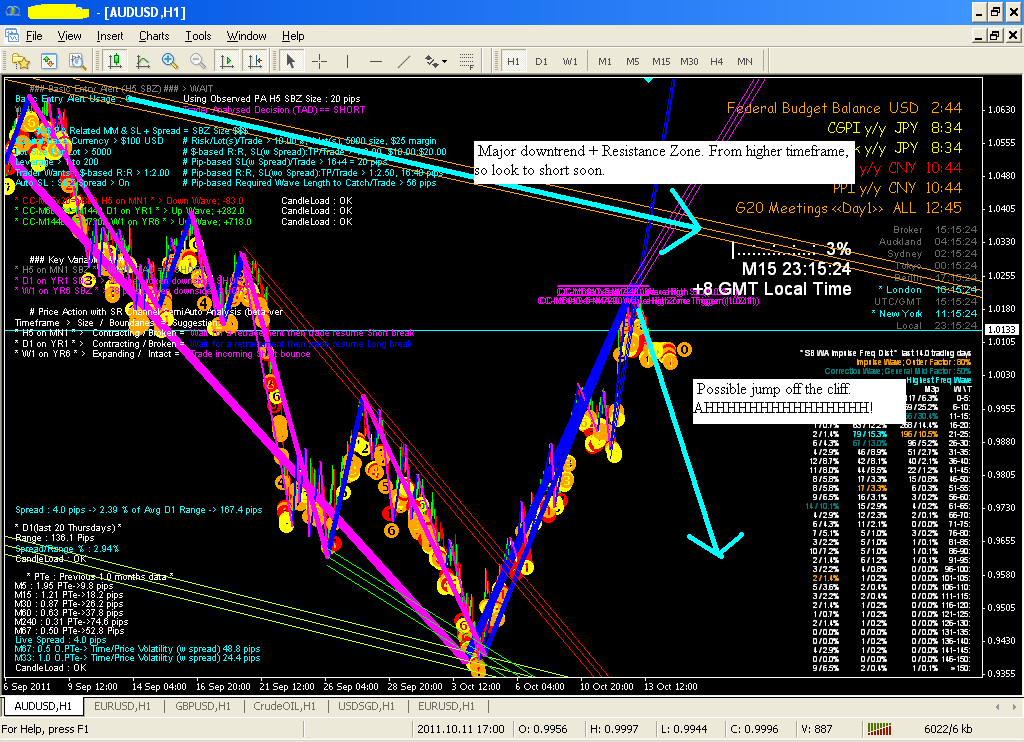Viewport: 1024px width, 742px height.
Task: Open the View menu
Action: [x=69, y=36]
